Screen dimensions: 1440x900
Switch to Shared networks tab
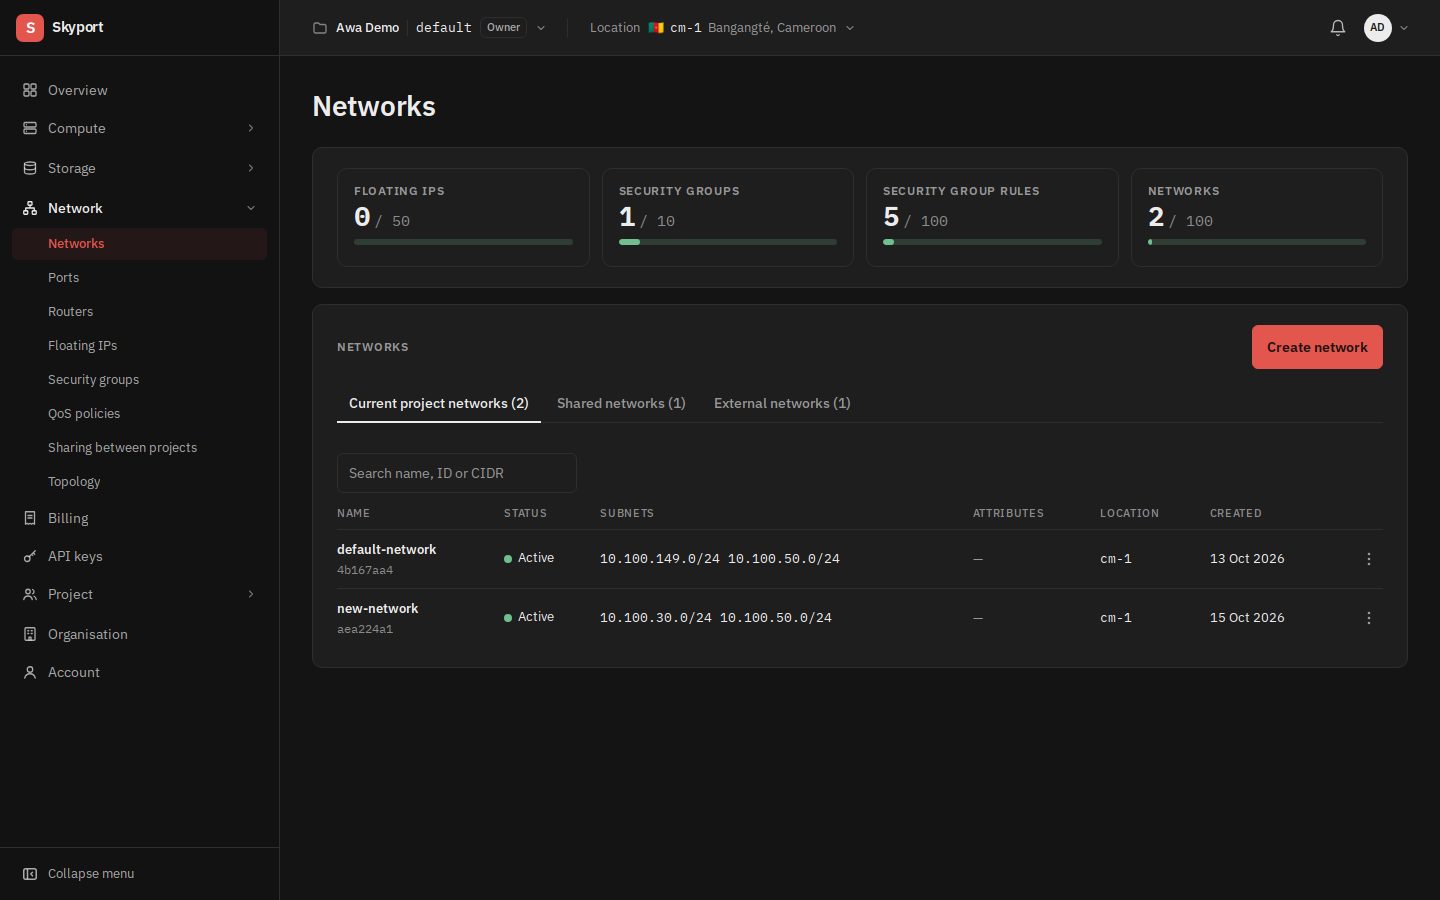point(621,403)
